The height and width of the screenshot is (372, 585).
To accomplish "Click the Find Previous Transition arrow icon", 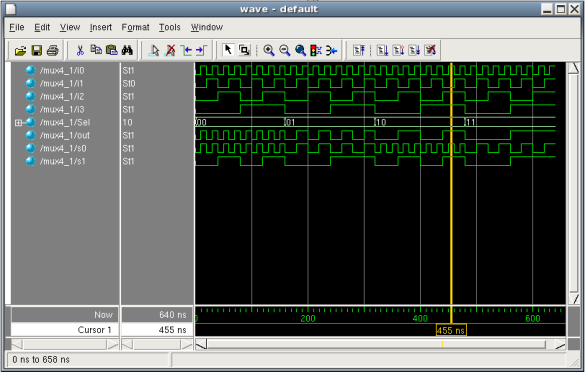I will [x=186, y=50].
